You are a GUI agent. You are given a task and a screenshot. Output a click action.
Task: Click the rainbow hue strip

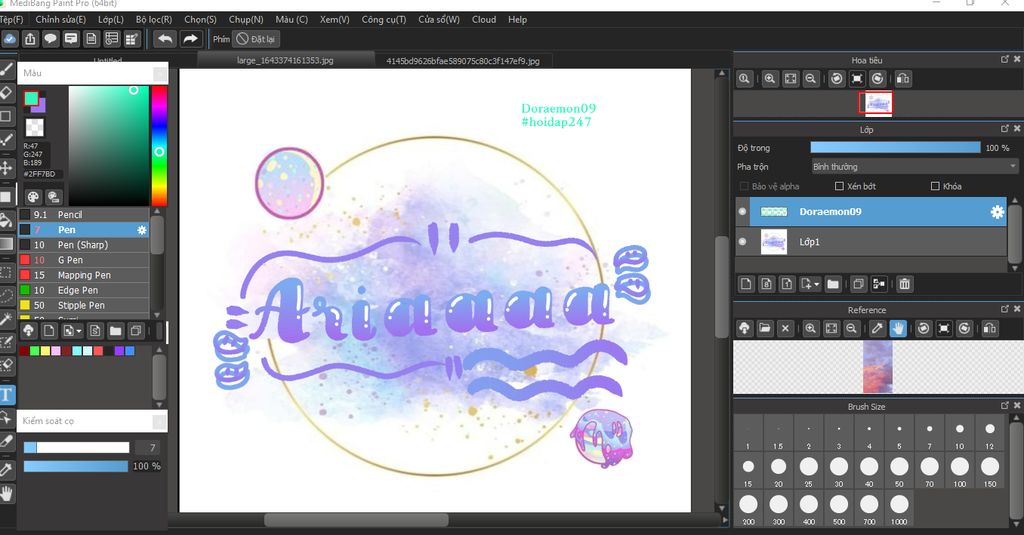click(159, 146)
